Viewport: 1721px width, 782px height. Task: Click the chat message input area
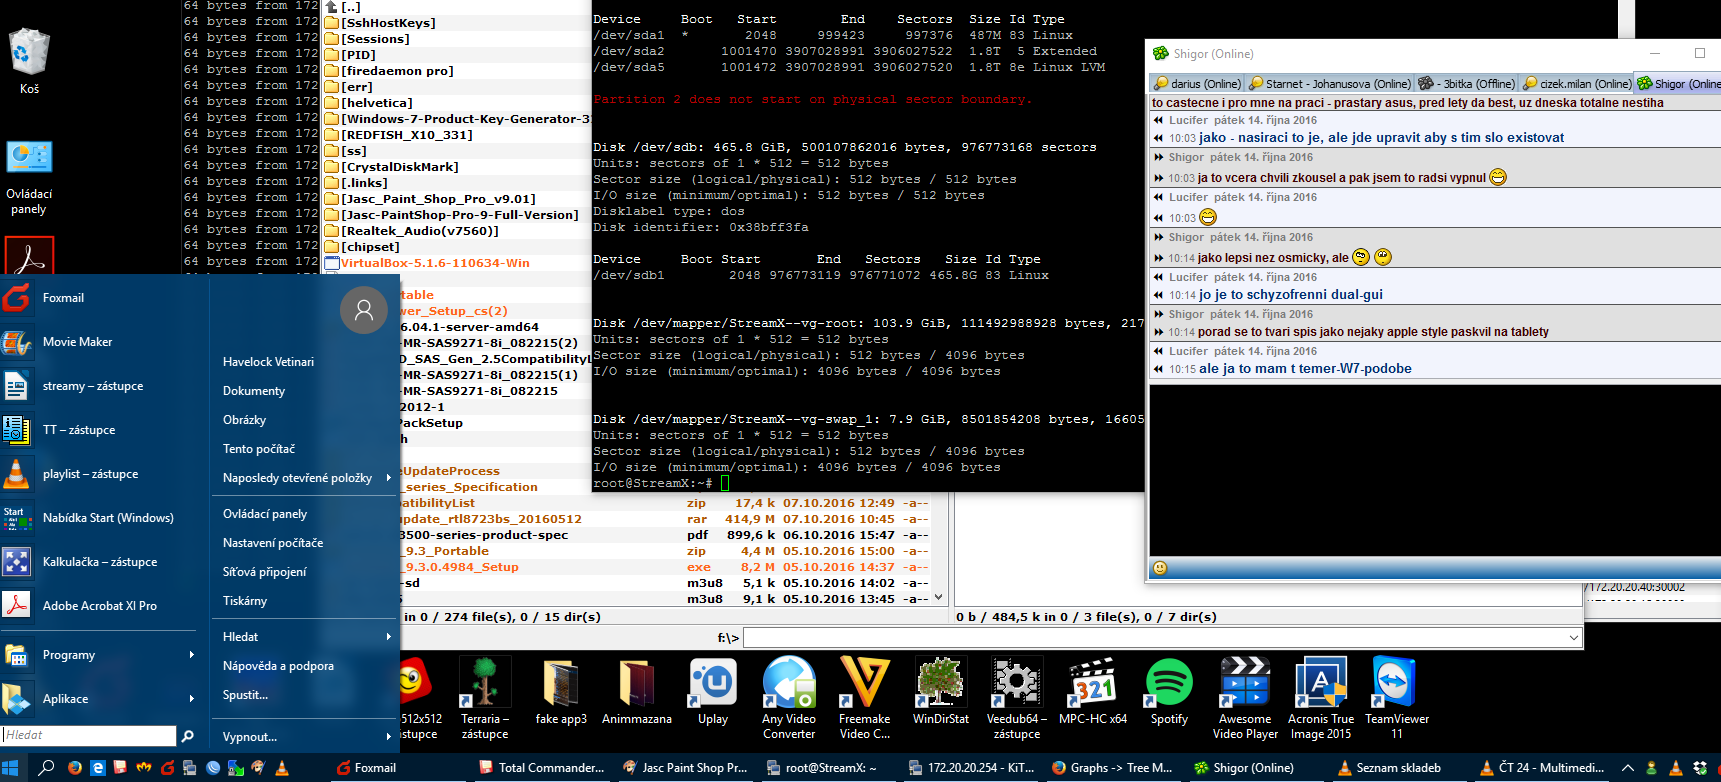click(x=1434, y=469)
